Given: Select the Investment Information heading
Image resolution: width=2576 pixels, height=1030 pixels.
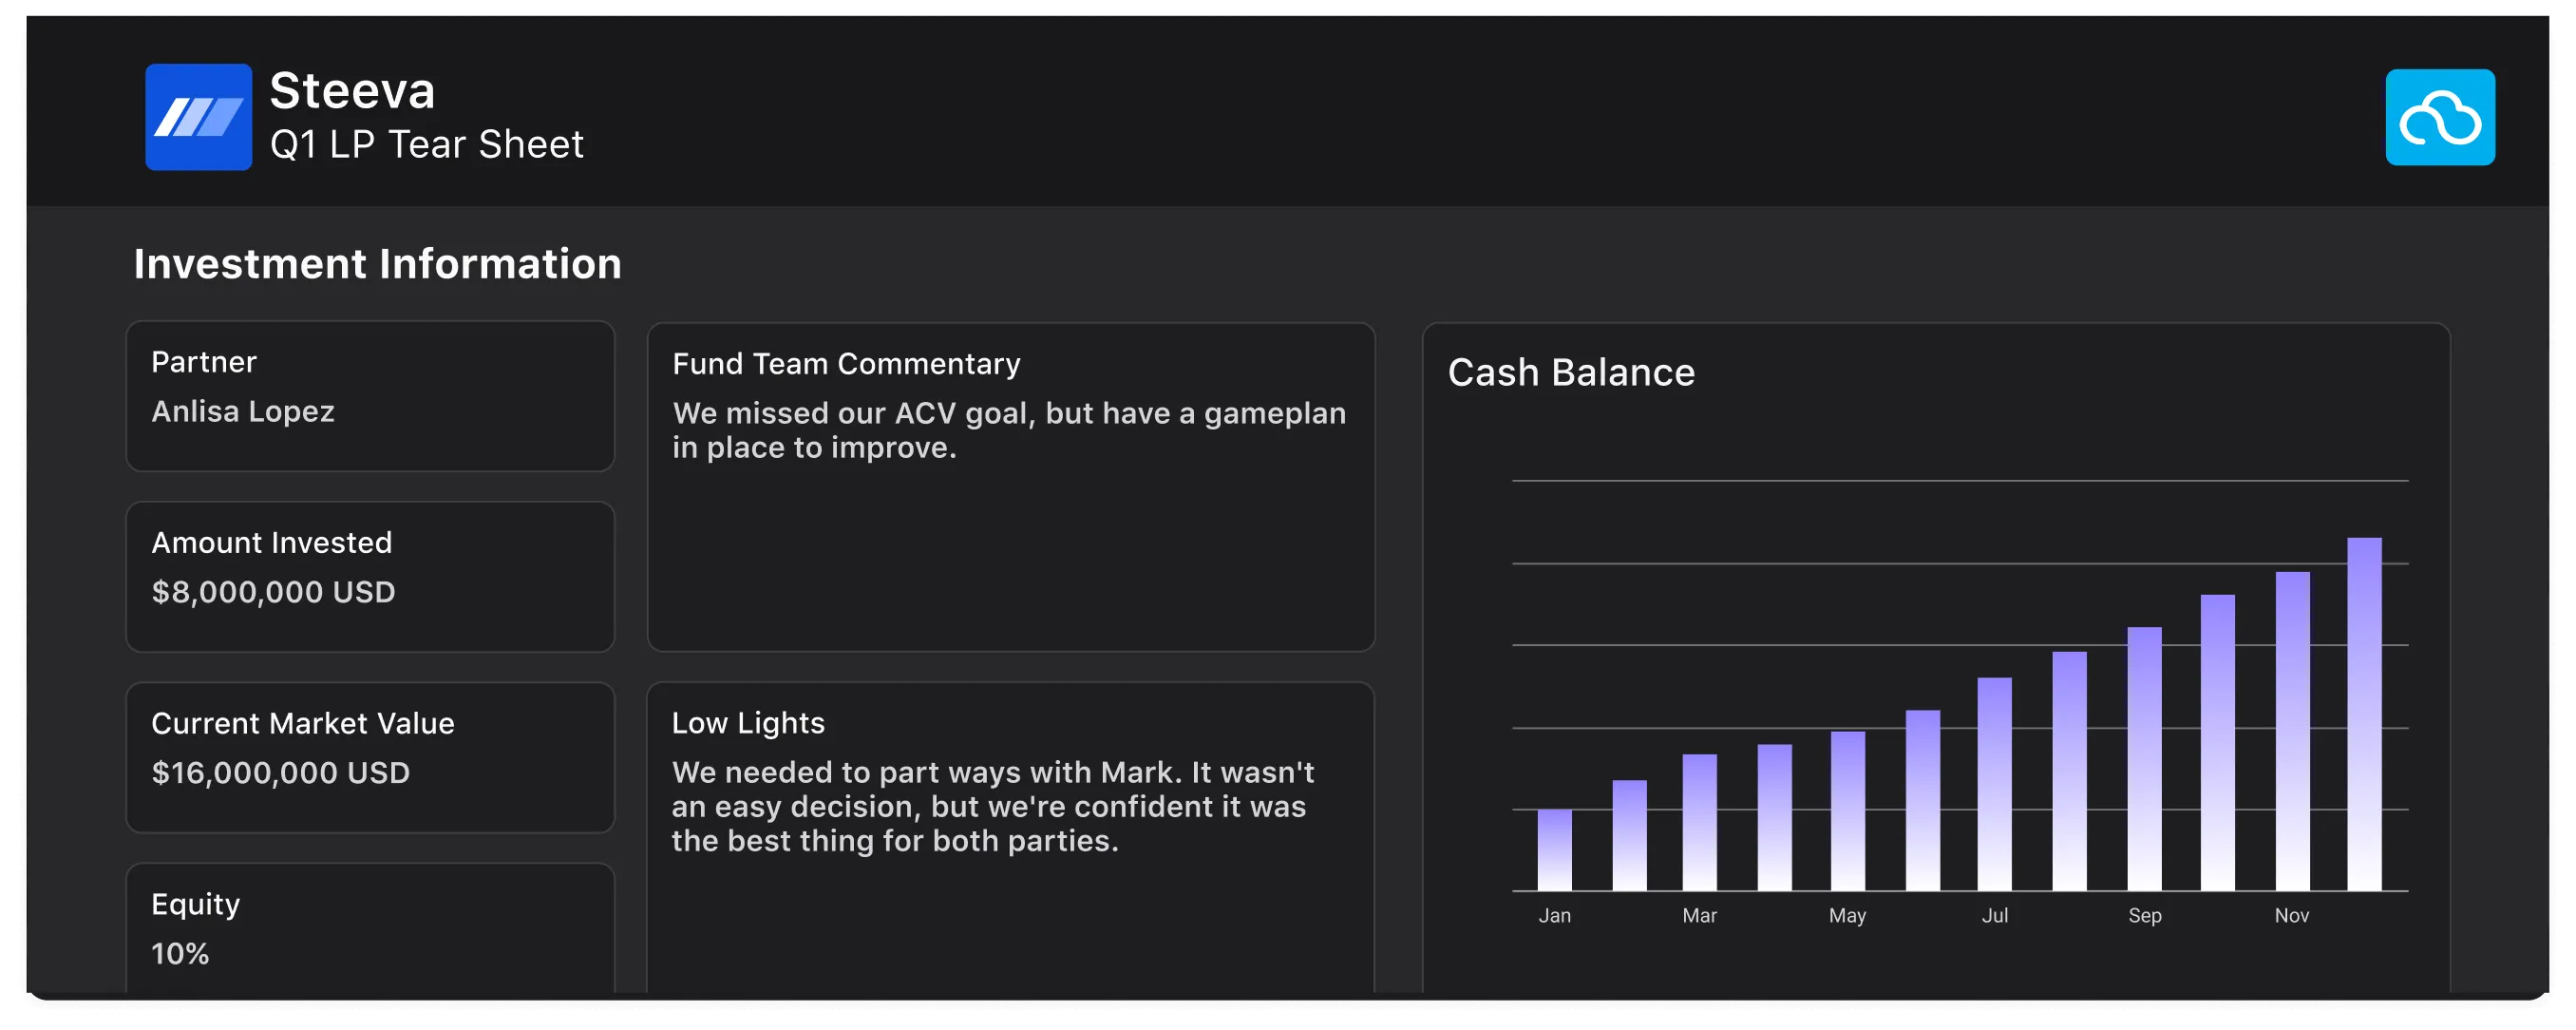Looking at the screenshot, I should (377, 264).
